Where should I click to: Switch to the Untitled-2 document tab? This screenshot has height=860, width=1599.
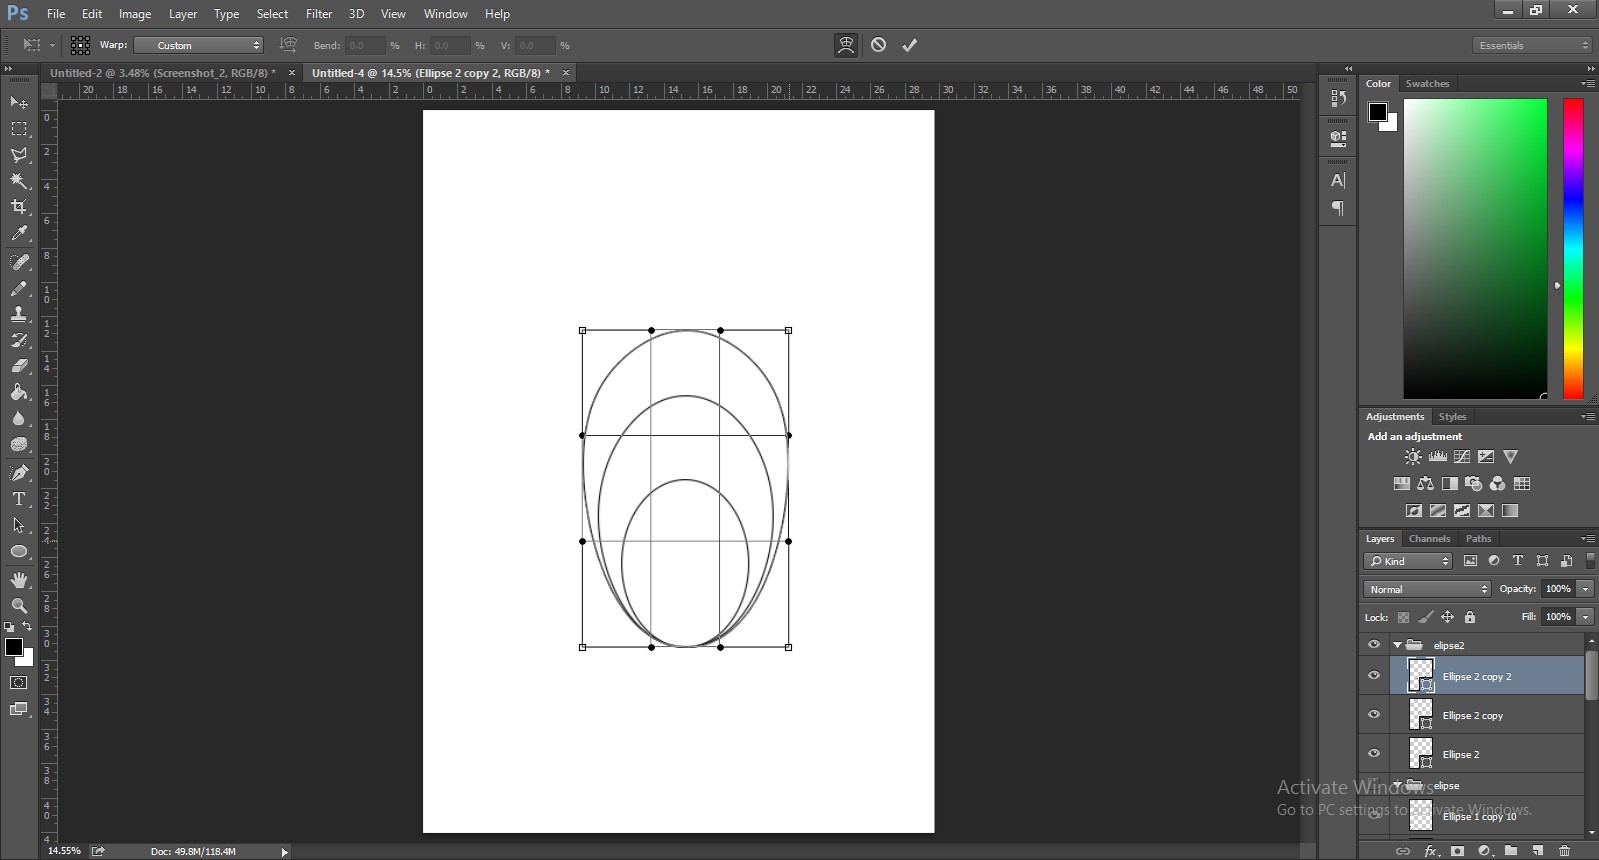point(163,73)
